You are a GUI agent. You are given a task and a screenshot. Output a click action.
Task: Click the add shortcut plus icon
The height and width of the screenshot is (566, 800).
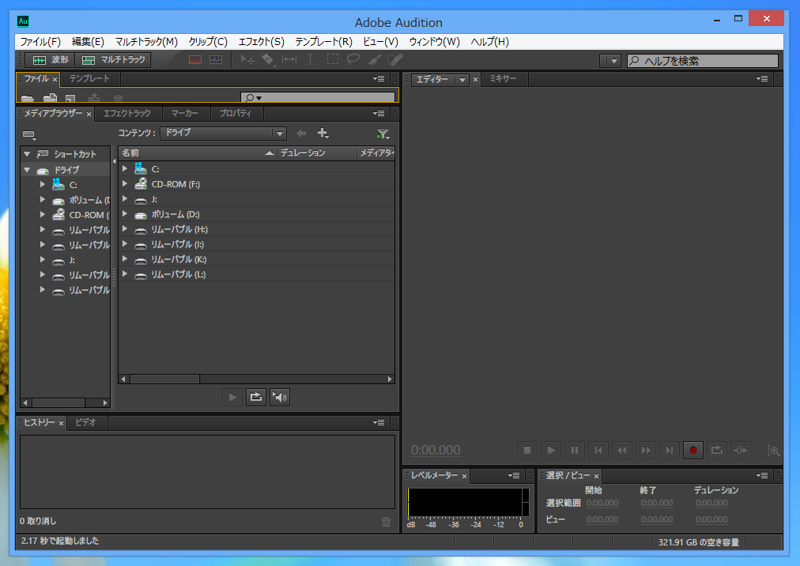(322, 133)
